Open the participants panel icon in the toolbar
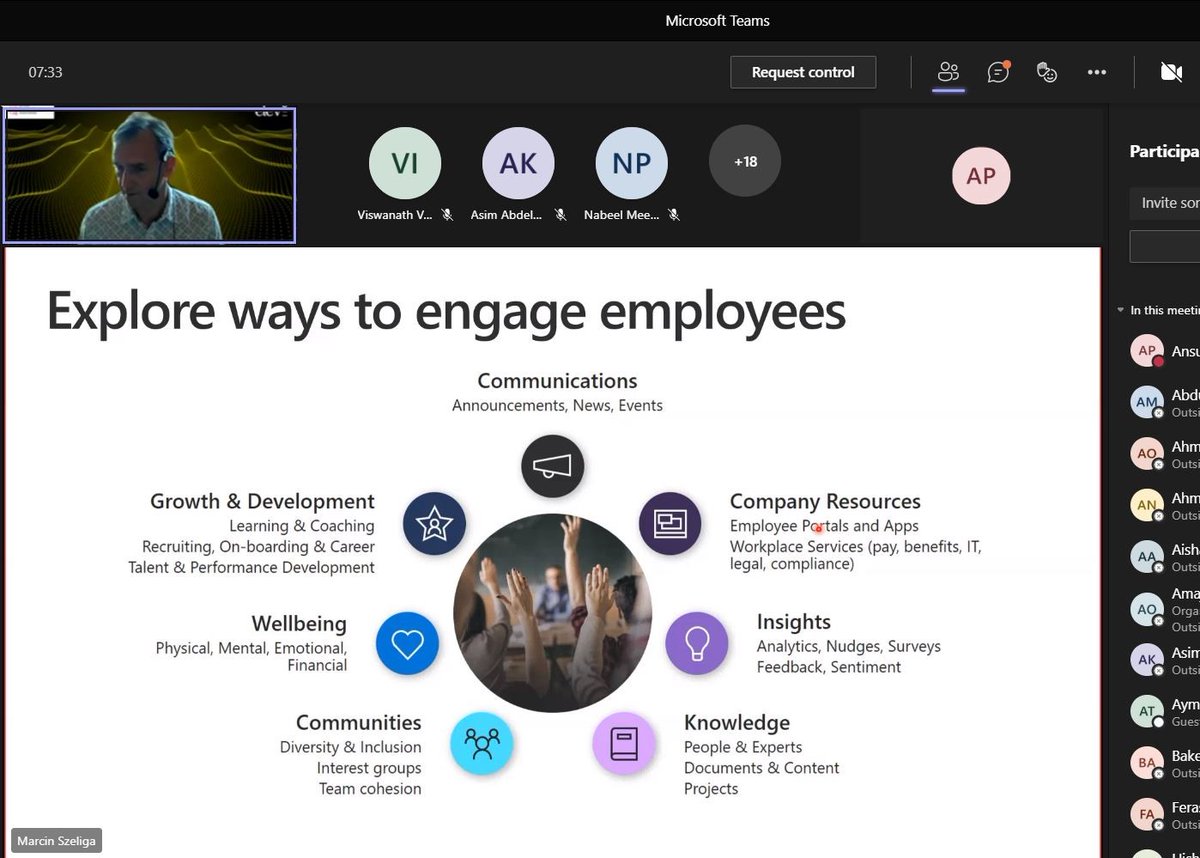 click(x=948, y=72)
